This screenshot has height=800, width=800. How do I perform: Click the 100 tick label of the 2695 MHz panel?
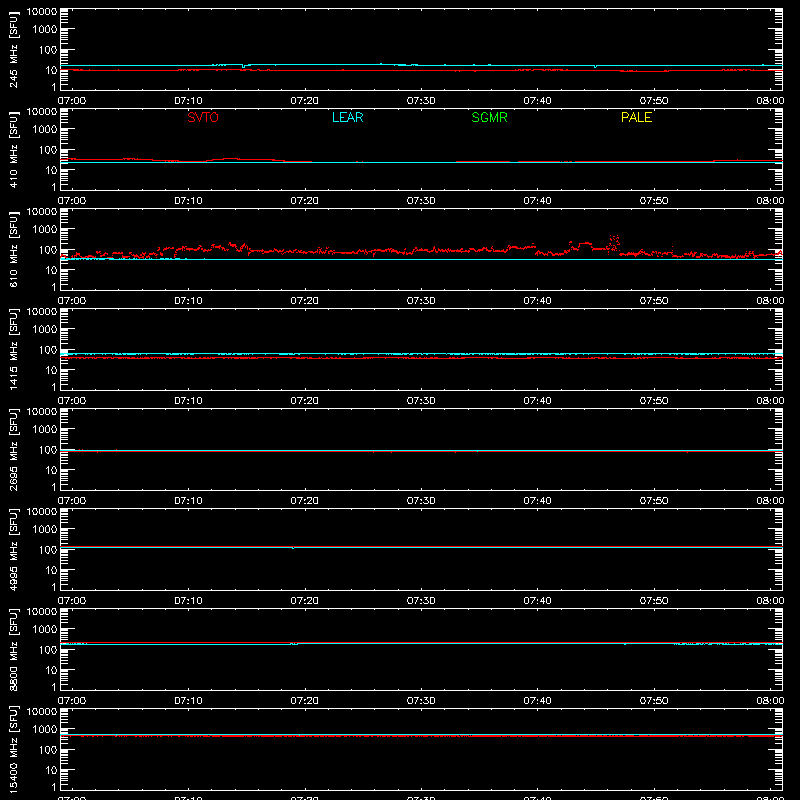pyautogui.click(x=48, y=450)
